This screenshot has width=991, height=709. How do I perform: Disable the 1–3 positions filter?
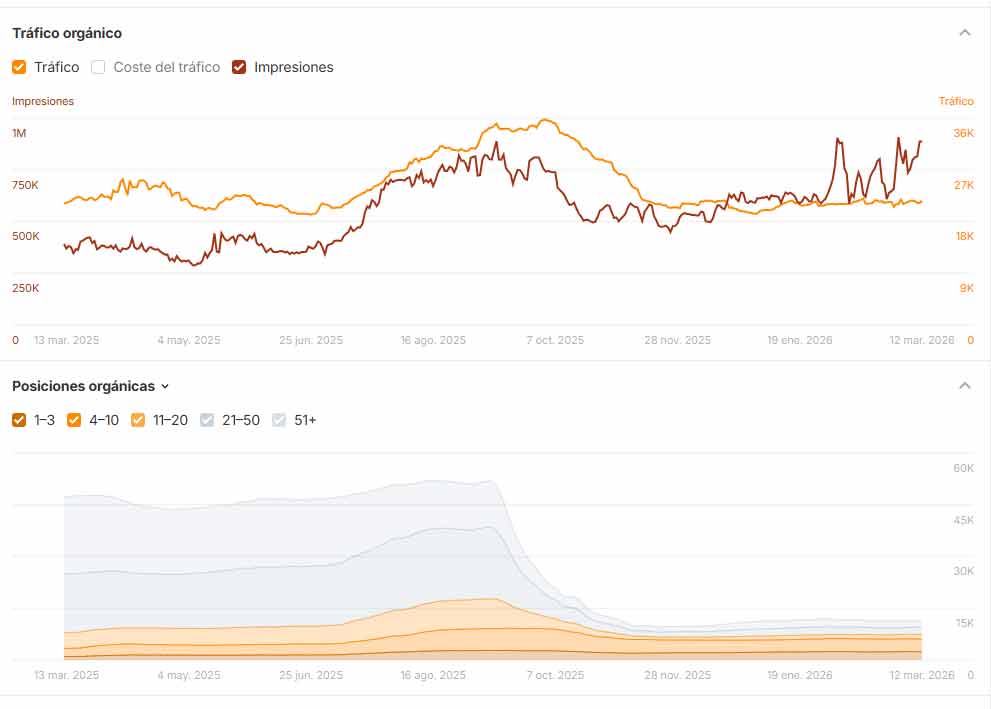pos(20,419)
